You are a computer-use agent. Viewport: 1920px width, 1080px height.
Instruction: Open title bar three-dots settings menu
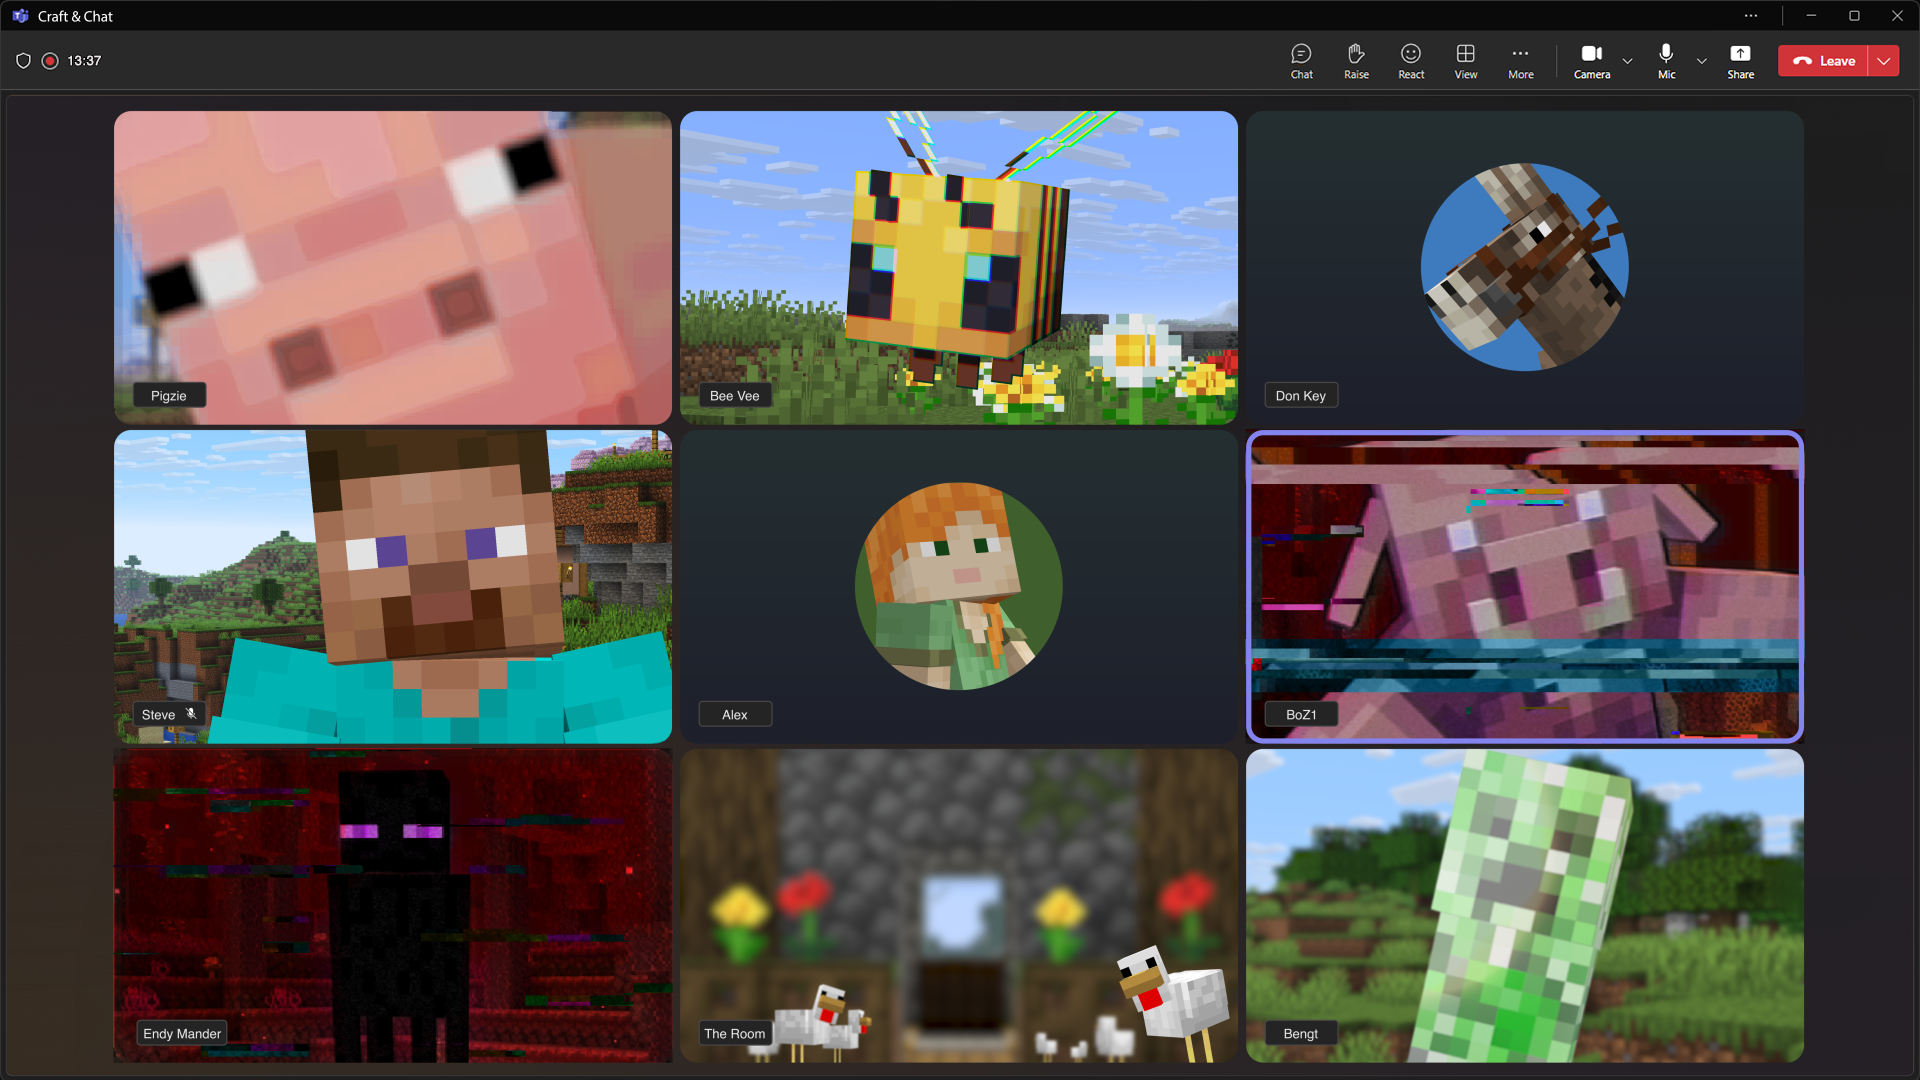point(1751,16)
